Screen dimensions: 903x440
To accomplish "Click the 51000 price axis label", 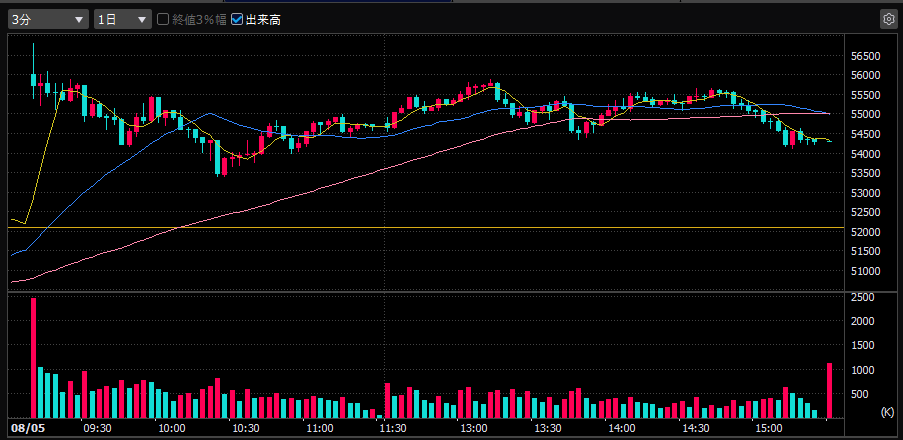I will pos(865,271).
